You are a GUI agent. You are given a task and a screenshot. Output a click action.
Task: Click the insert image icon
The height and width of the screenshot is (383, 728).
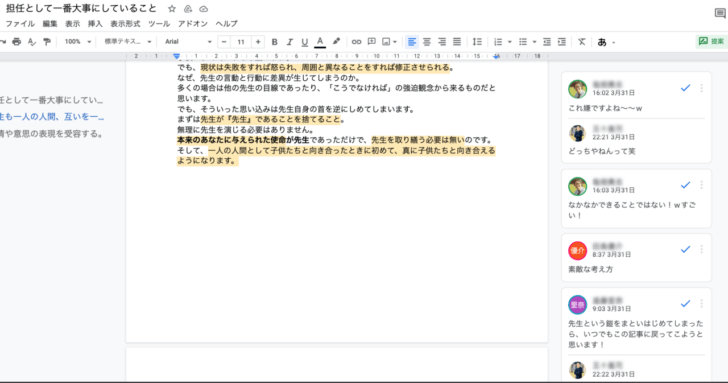[386, 42]
